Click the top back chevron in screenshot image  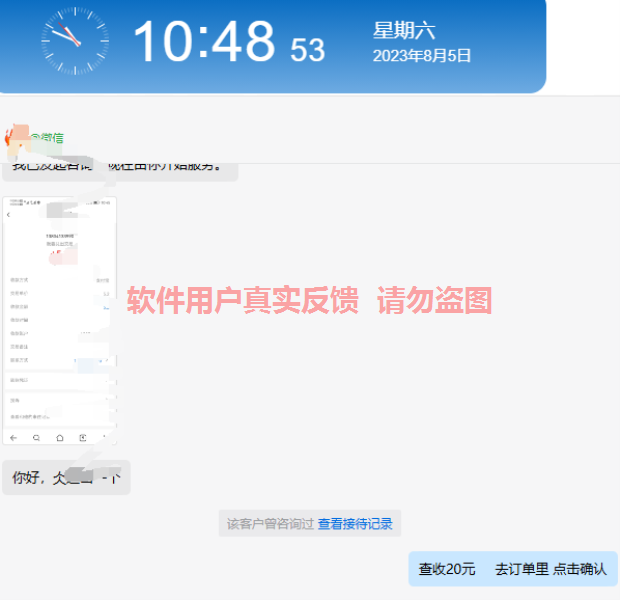pos(9,214)
